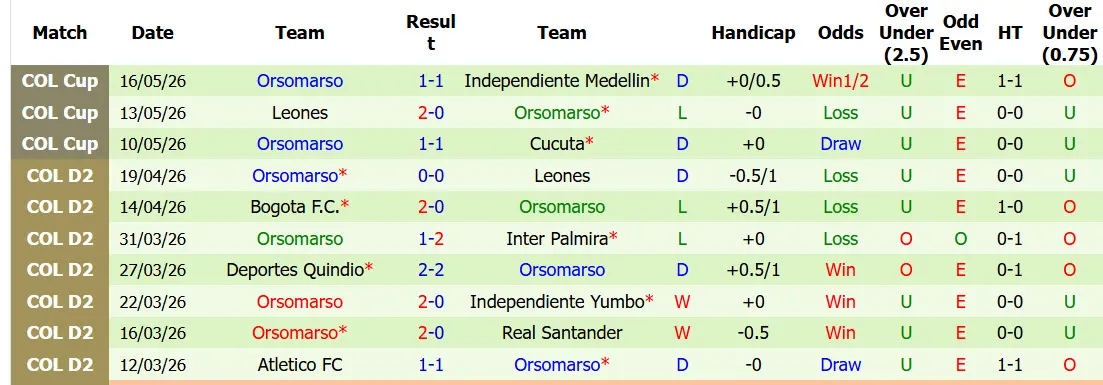
Task: Click the Odds column header
Action: pos(841,33)
